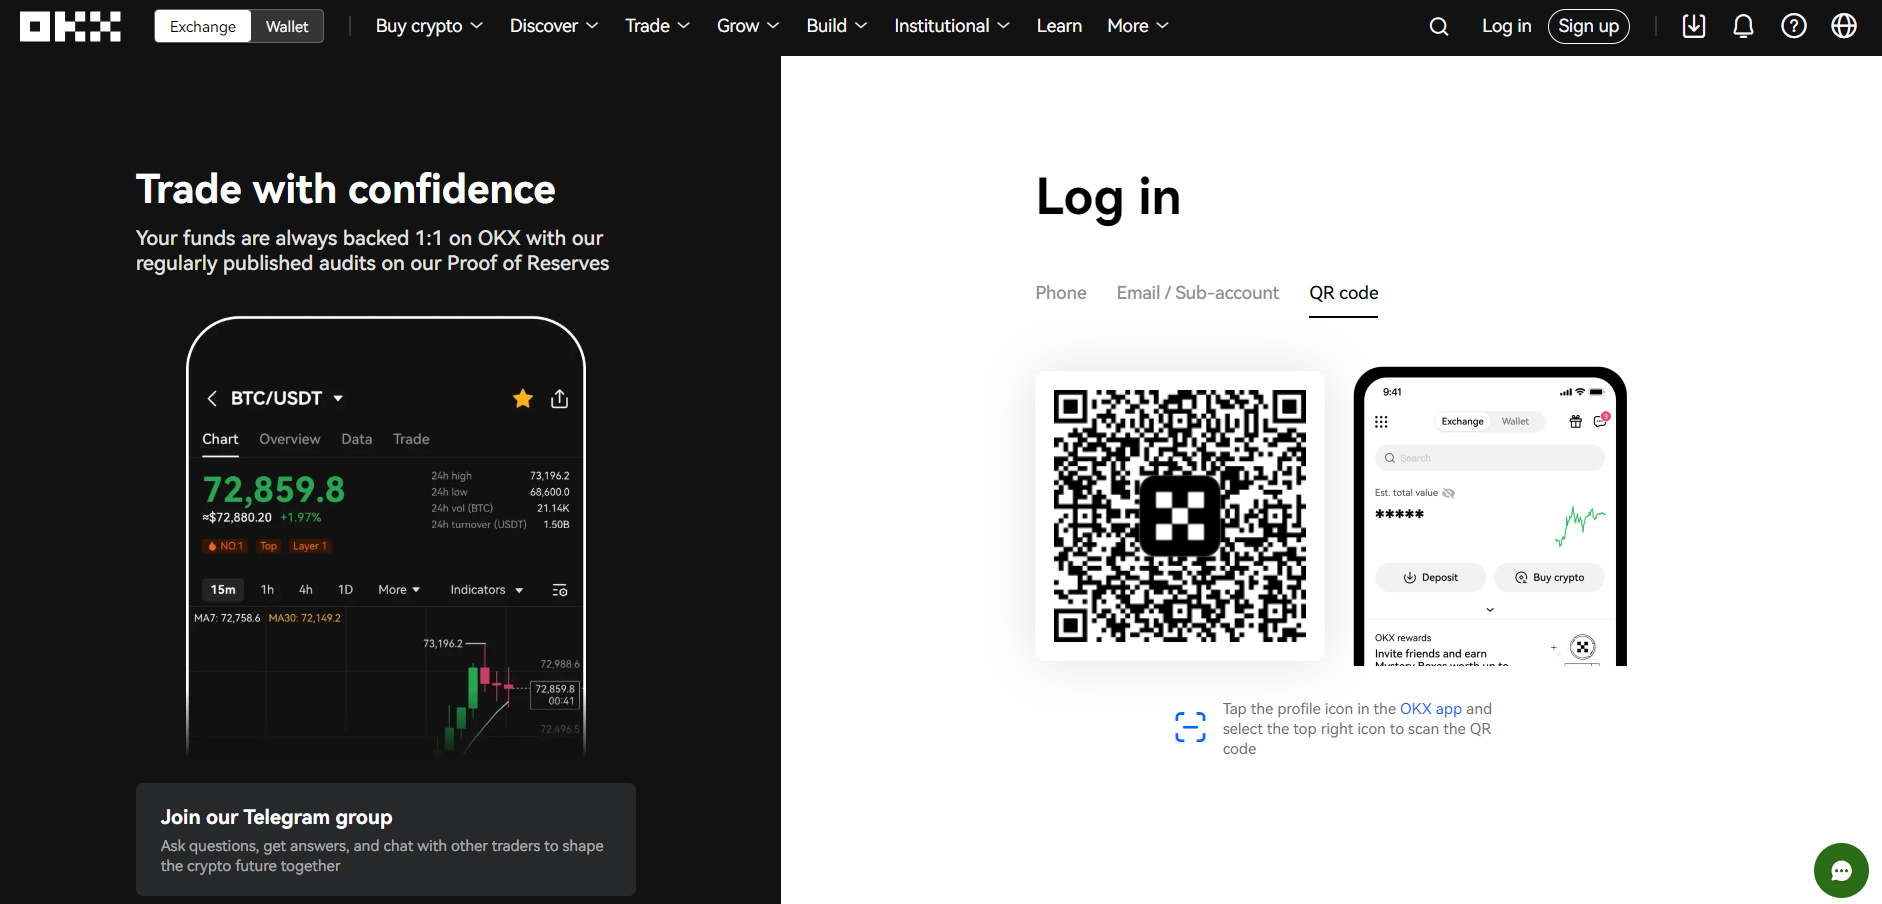1882x904 pixels.
Task: Expand the Discover menu
Action: point(554,26)
